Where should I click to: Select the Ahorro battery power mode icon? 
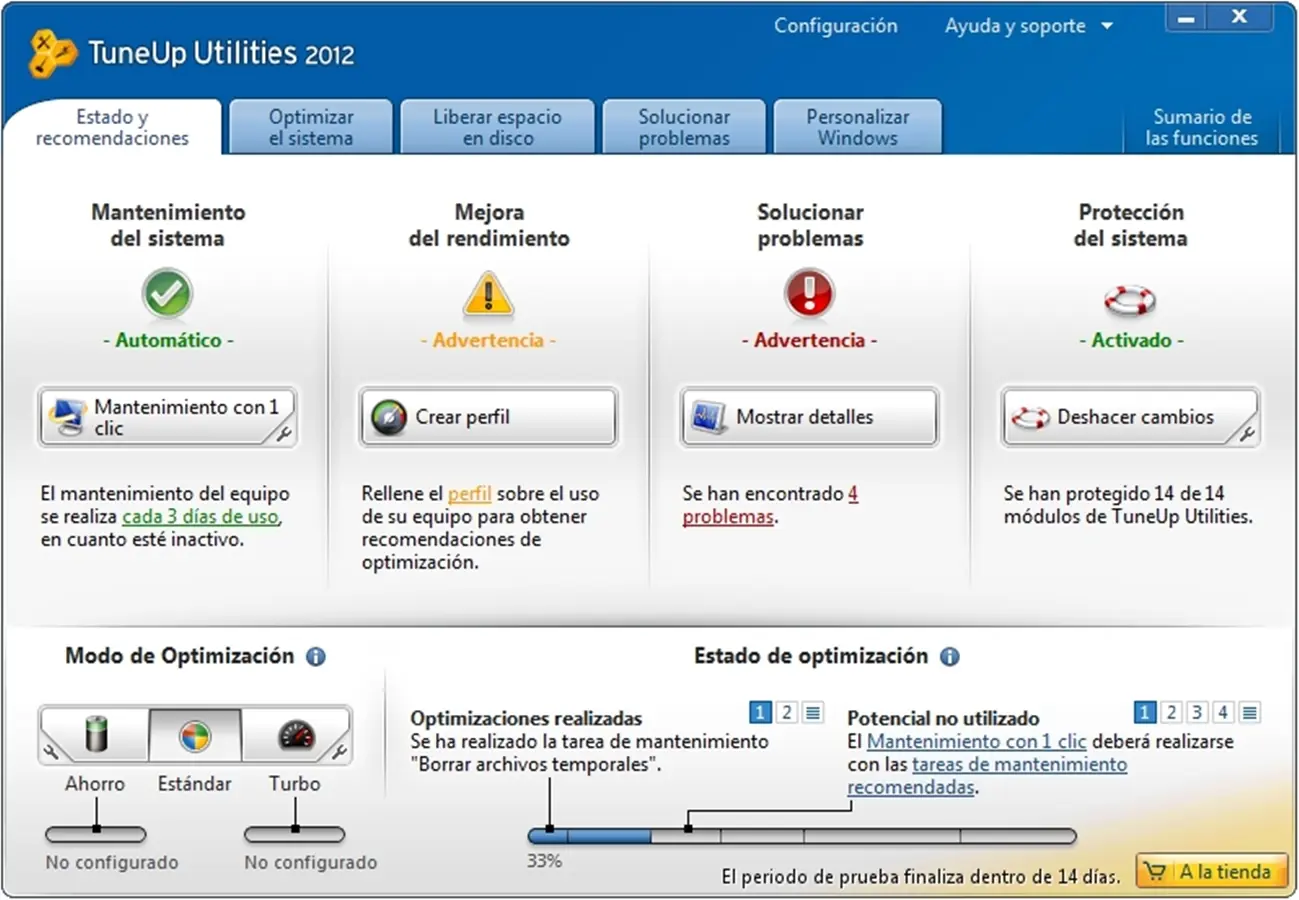point(95,735)
